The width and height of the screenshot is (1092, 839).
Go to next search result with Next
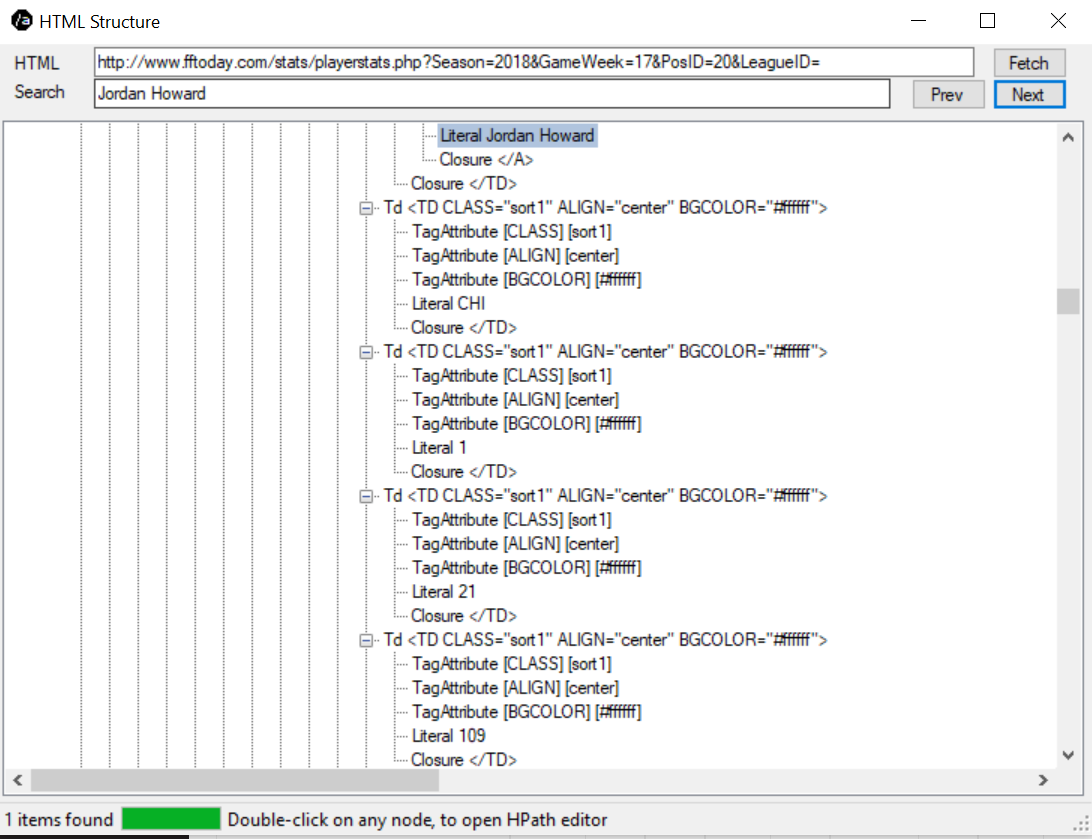(1029, 94)
